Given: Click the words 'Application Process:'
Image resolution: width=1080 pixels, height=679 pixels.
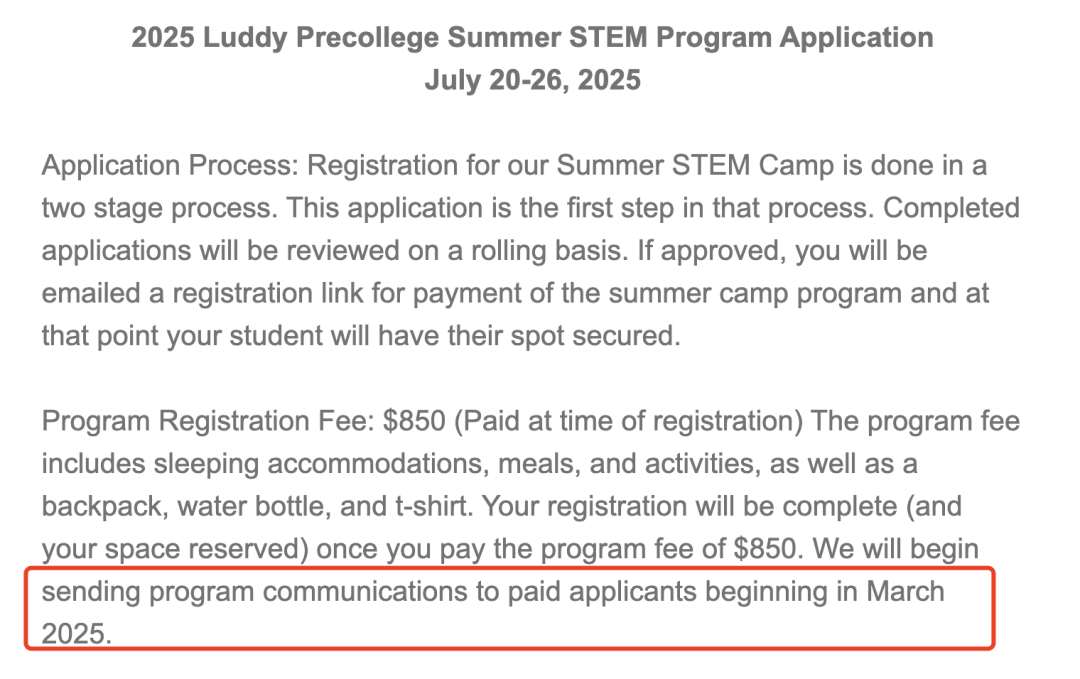Looking at the screenshot, I should point(170,166).
